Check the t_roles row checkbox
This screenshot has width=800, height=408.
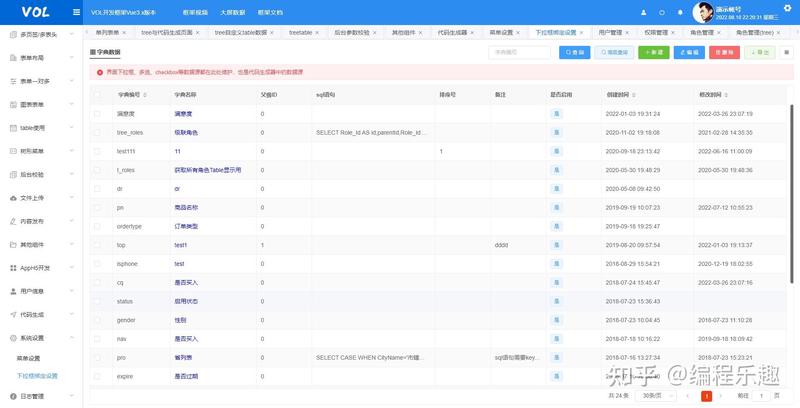pos(97,170)
